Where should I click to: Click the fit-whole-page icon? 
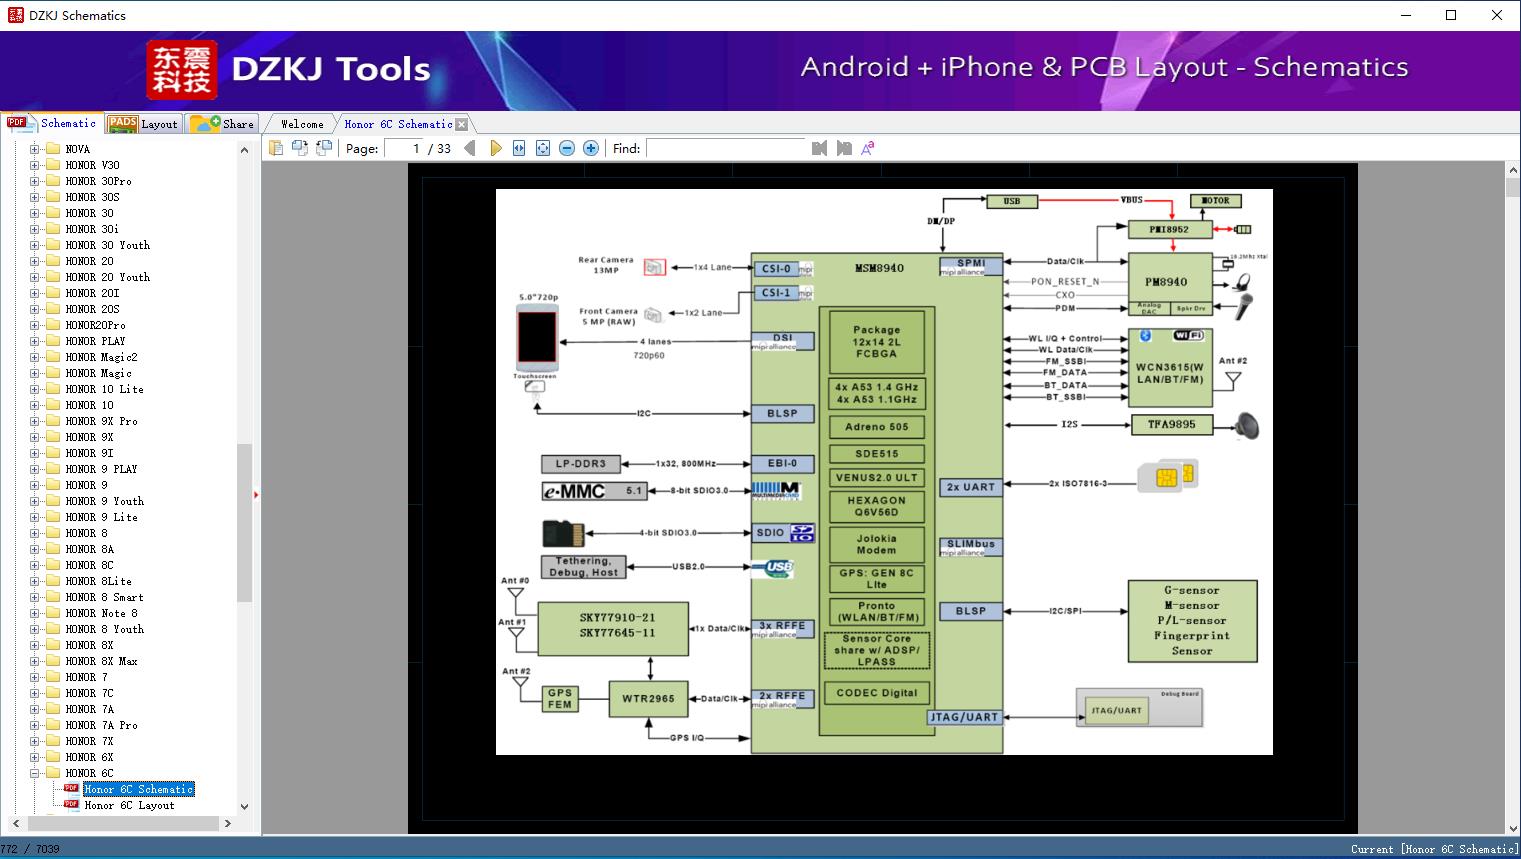[543, 148]
